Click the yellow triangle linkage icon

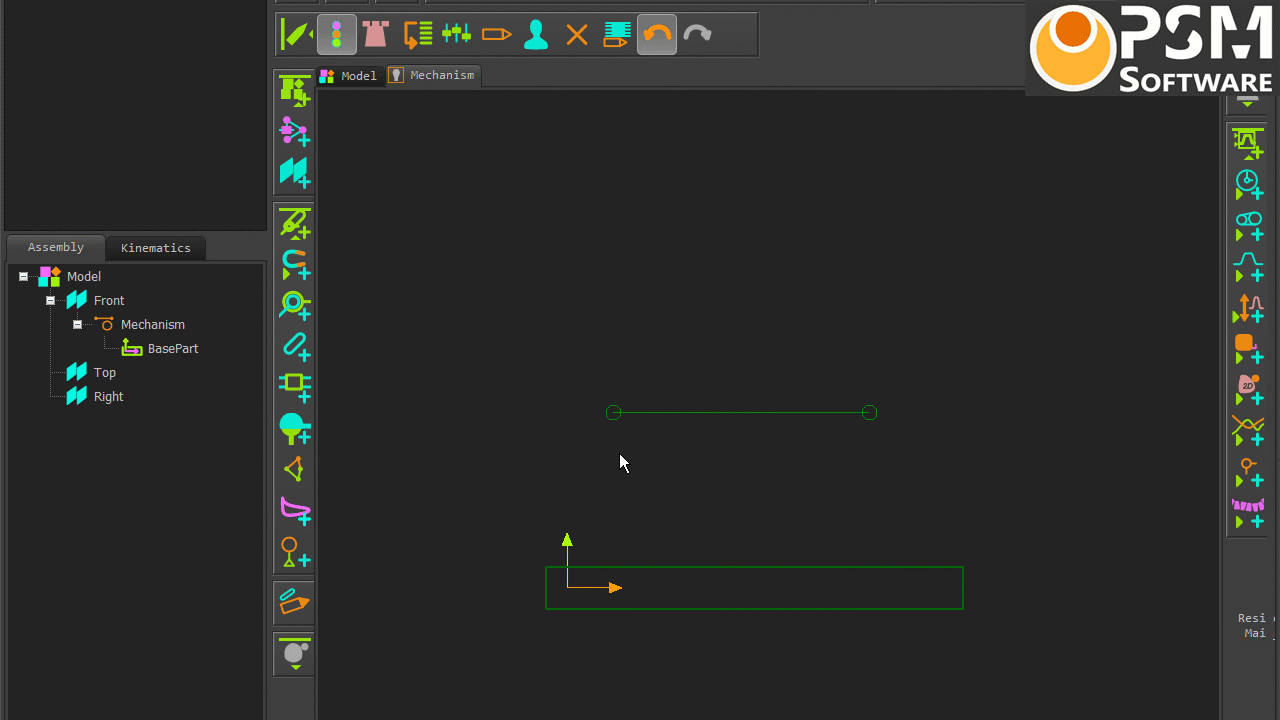click(294, 469)
